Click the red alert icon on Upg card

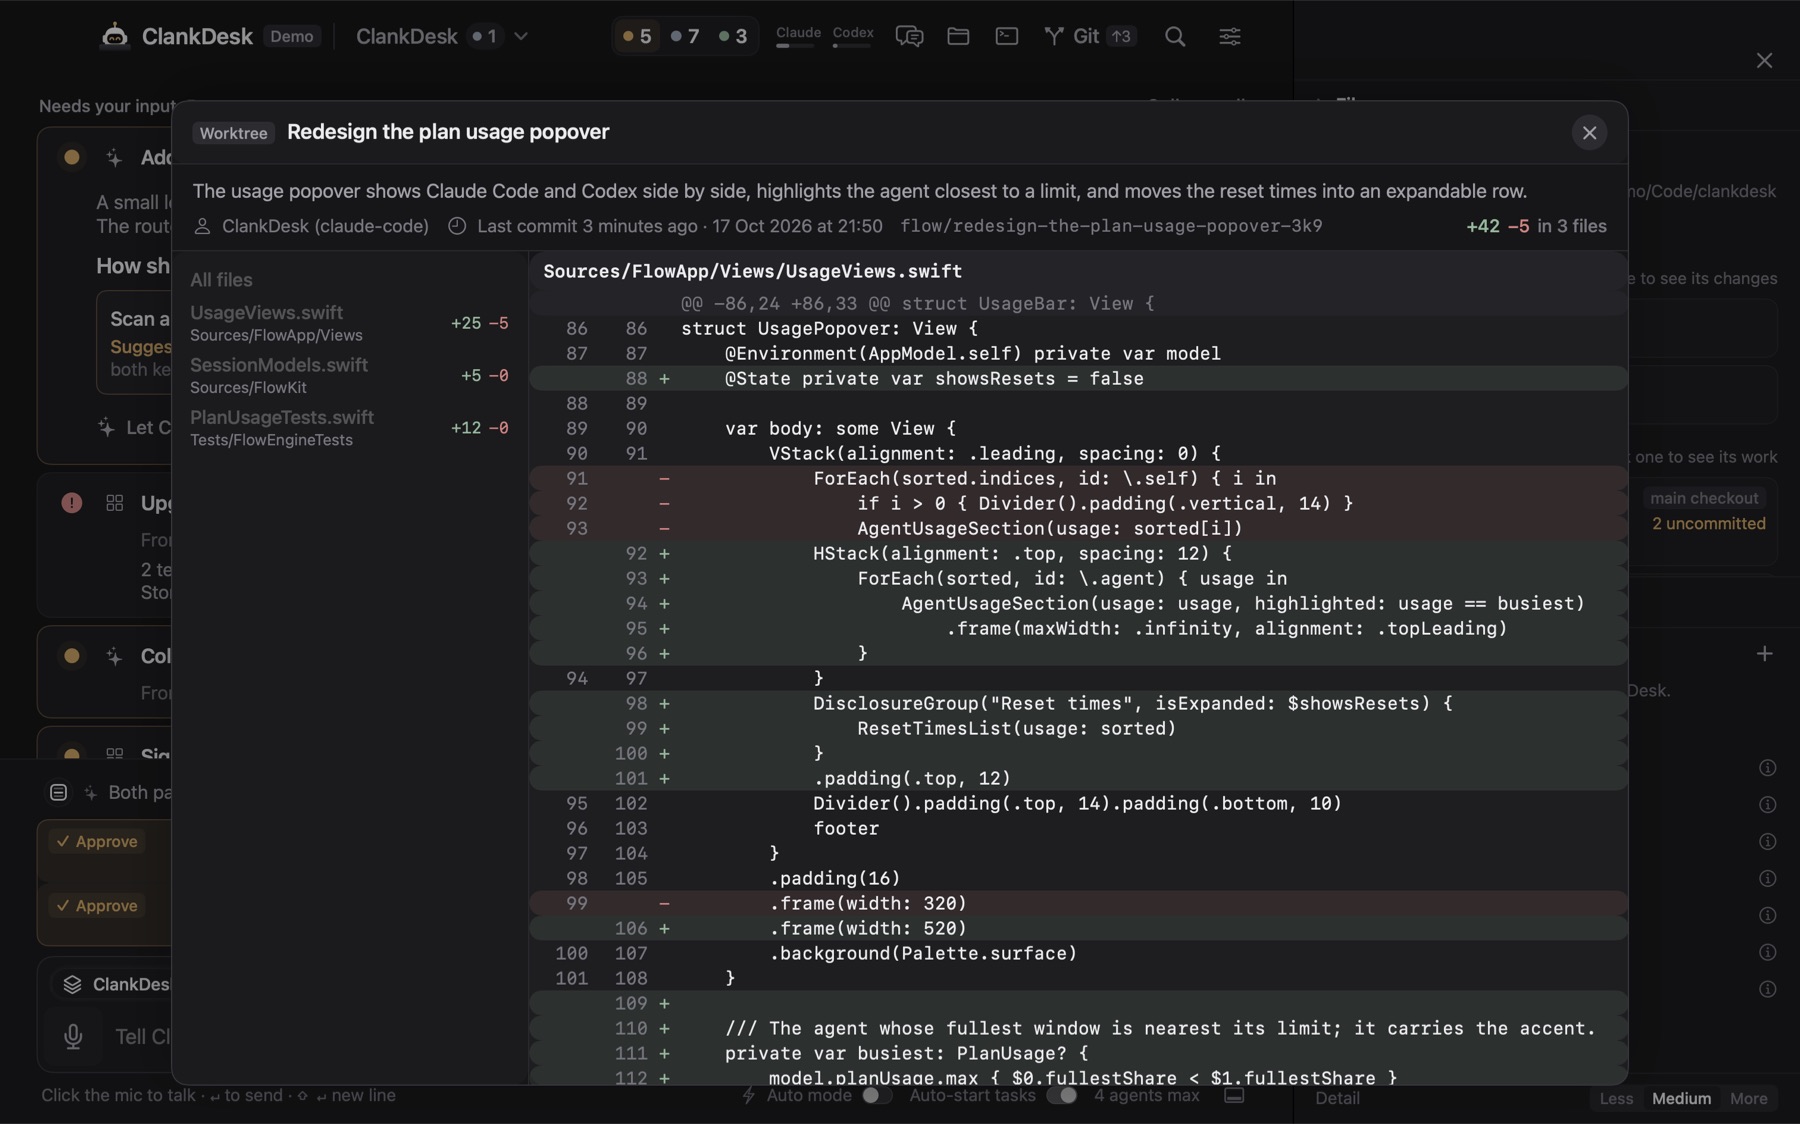point(71,503)
